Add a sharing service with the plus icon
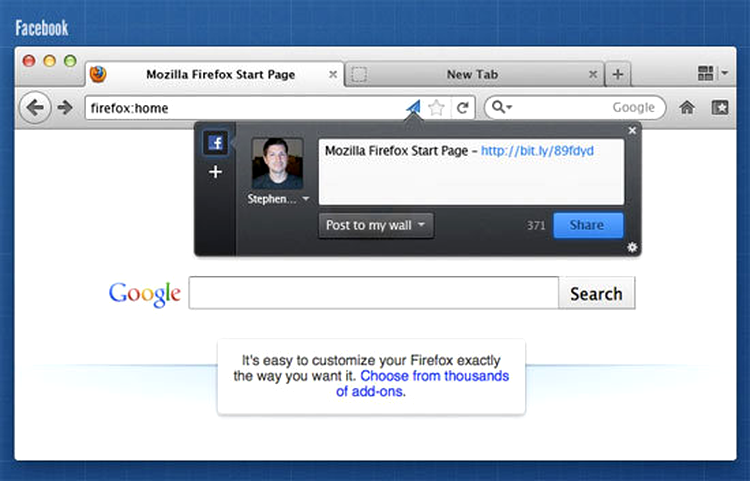This screenshot has height=481, width=750. (x=216, y=172)
